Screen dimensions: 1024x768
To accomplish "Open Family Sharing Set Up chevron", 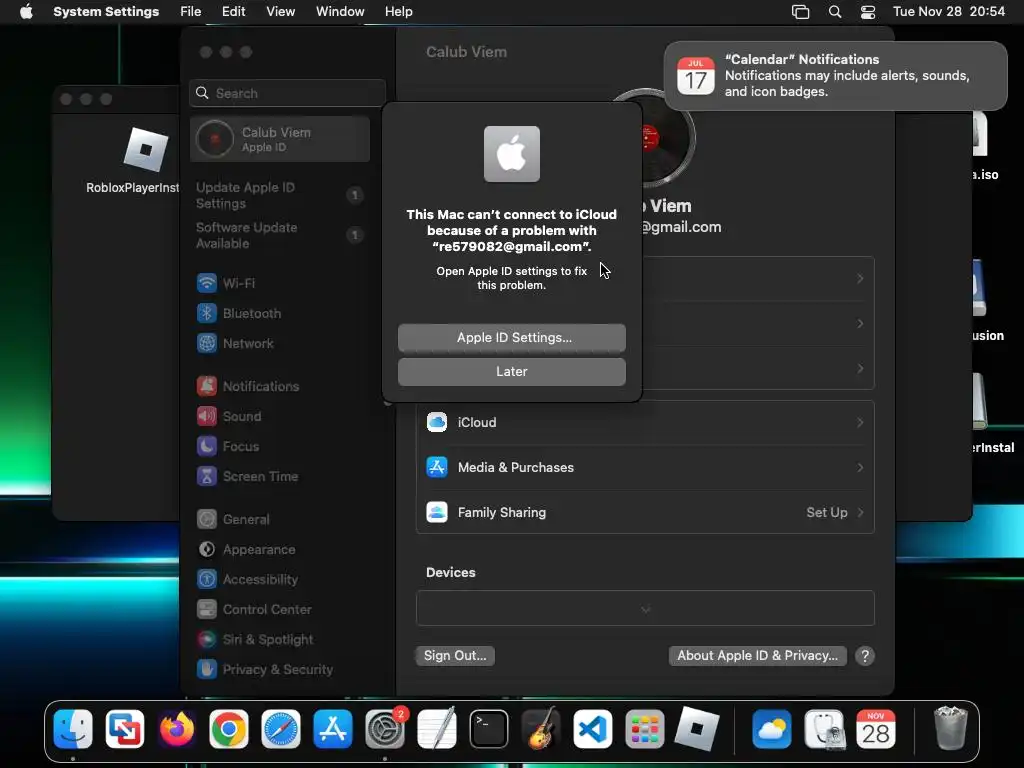I will pyautogui.click(x=860, y=513).
